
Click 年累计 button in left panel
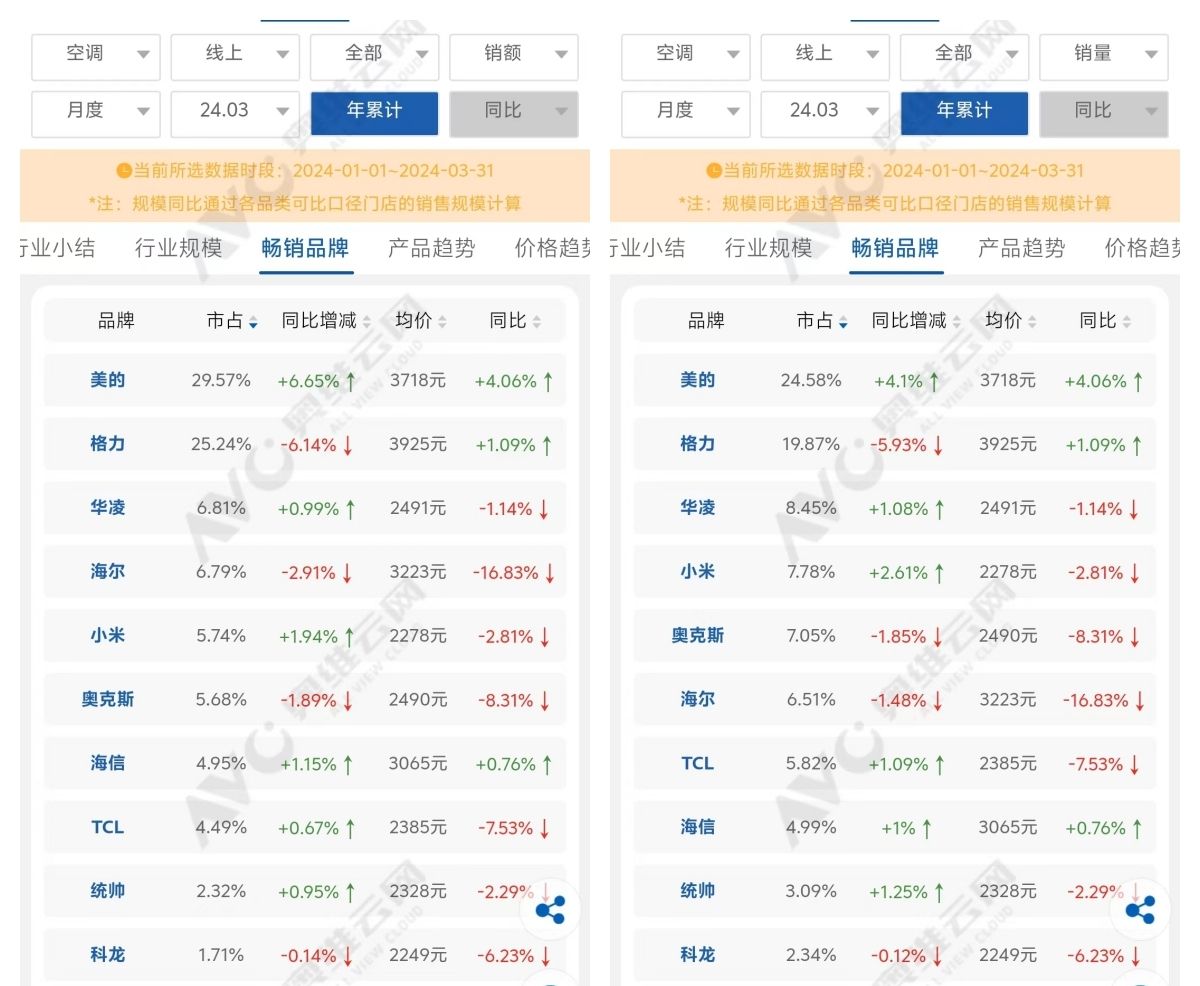tap(374, 113)
